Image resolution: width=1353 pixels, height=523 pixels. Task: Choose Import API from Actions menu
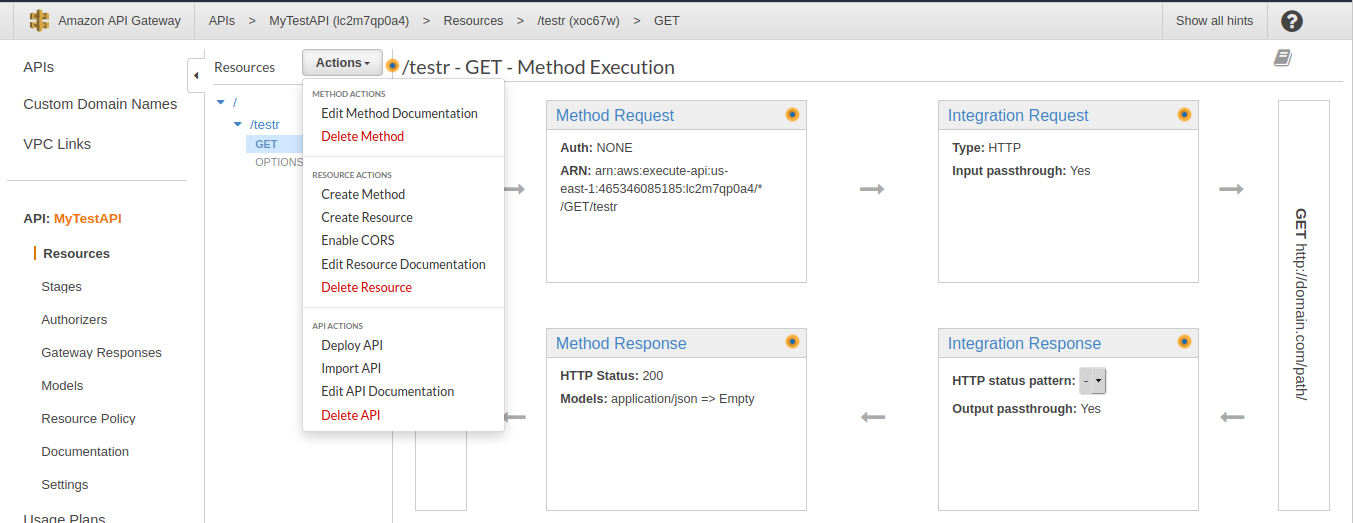[x=351, y=368]
